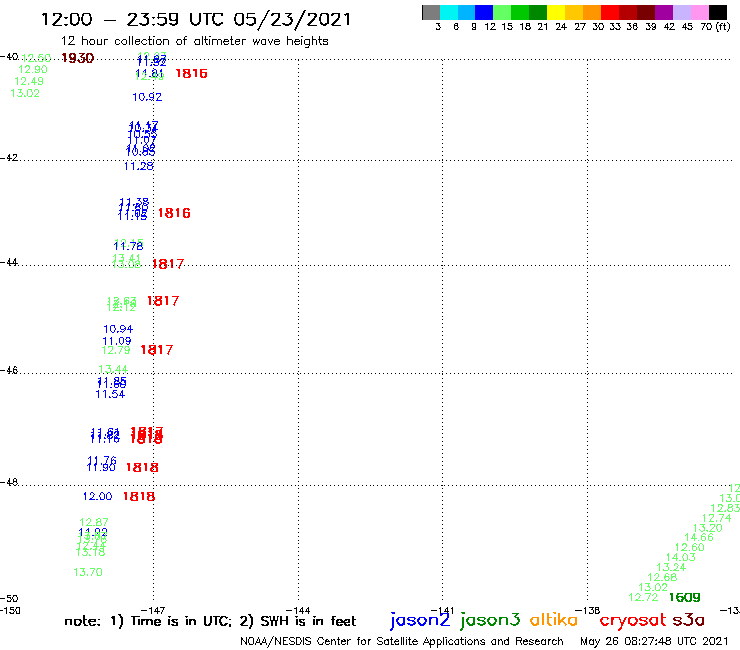Image resolution: width=740 pixels, height=650 pixels.
Task: Select the blue value 10.94
Action: [118, 329]
